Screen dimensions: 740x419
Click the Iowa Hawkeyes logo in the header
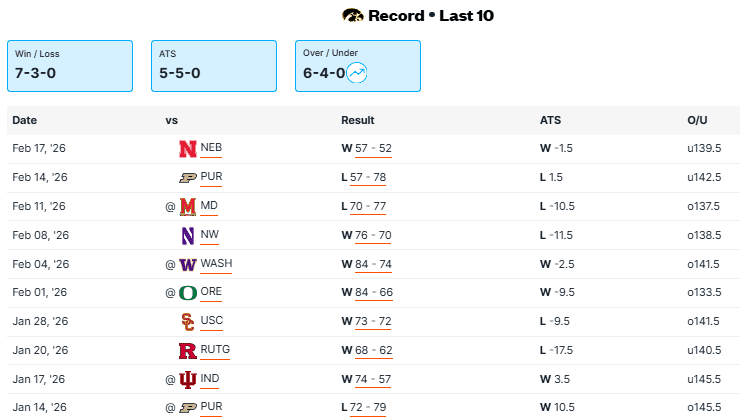point(353,15)
